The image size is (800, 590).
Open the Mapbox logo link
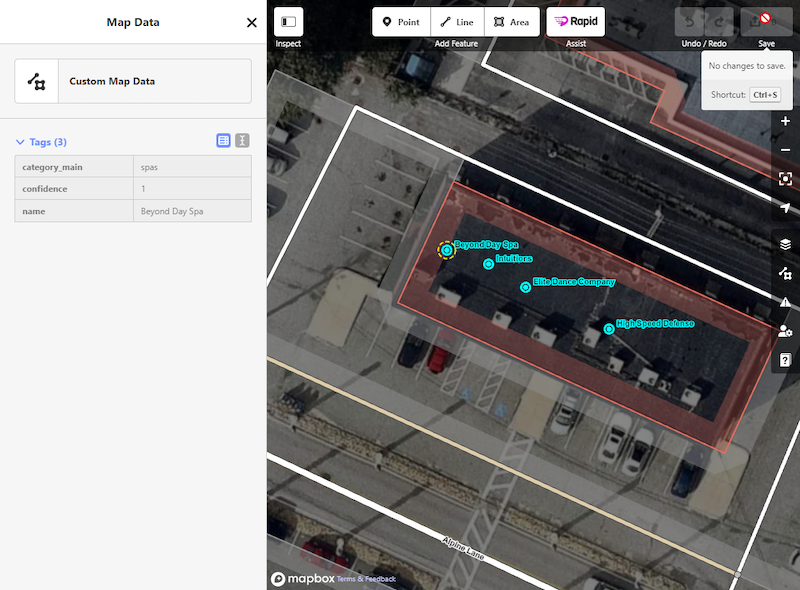[x=303, y=579]
